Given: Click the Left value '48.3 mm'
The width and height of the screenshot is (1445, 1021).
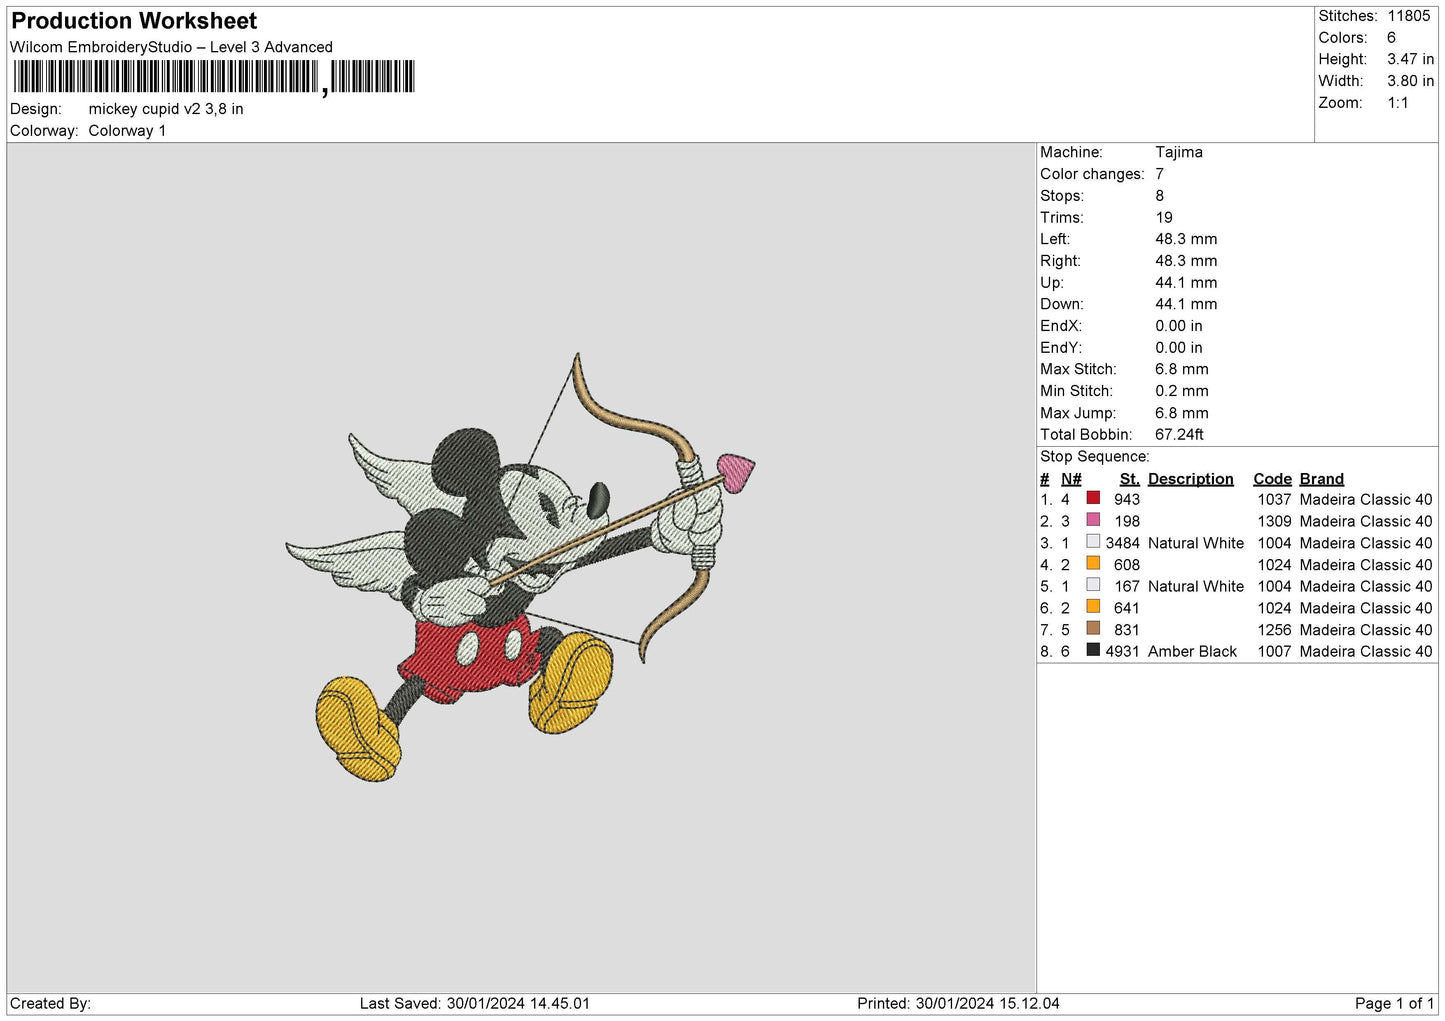Looking at the screenshot, I should pos(1186,239).
